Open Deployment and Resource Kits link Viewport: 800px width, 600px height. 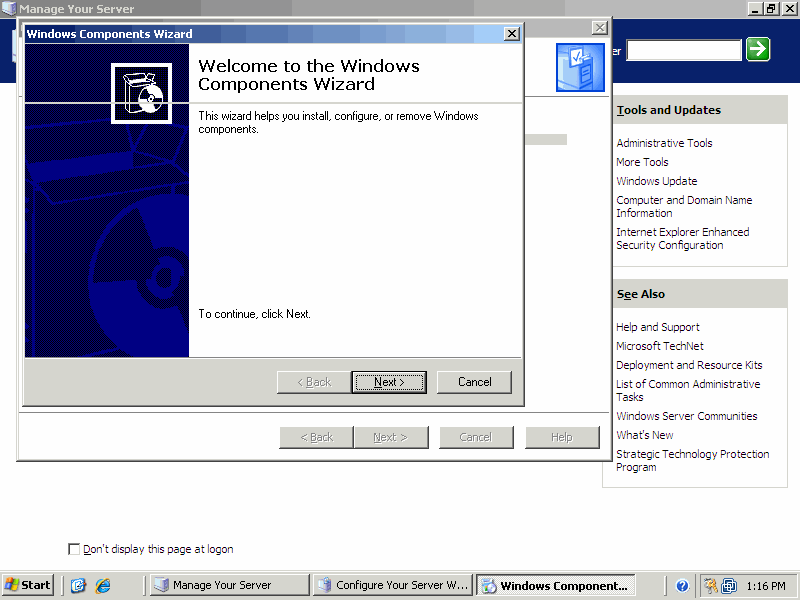pos(689,365)
